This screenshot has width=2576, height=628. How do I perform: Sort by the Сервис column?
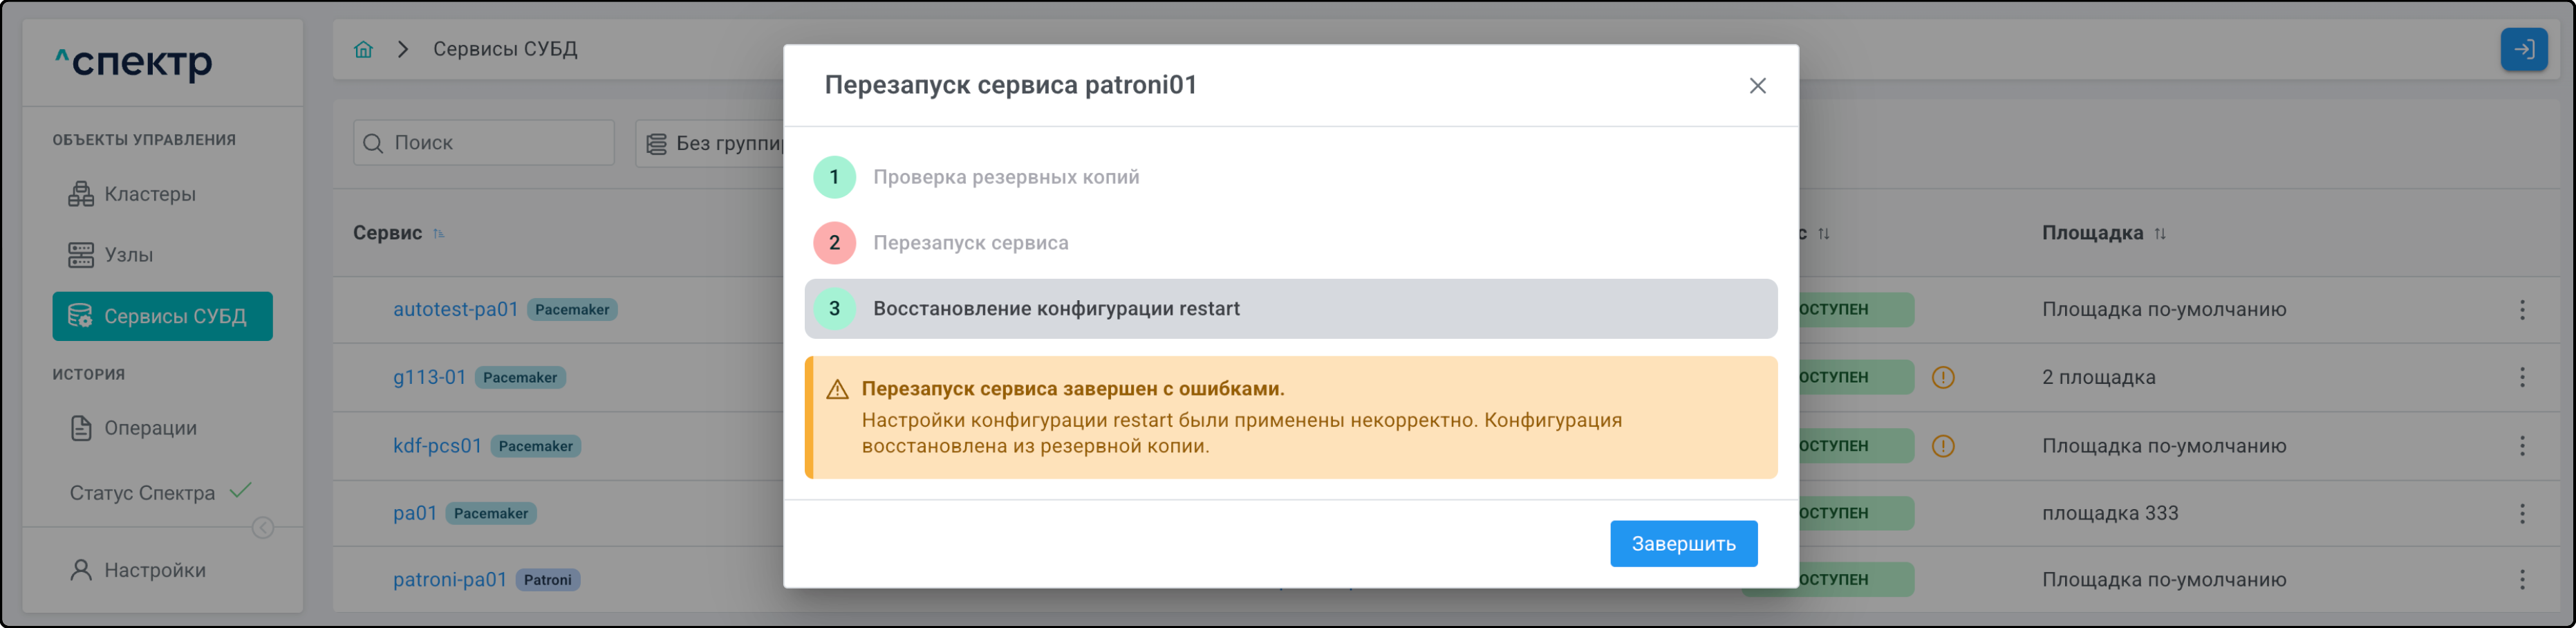[x=439, y=234]
